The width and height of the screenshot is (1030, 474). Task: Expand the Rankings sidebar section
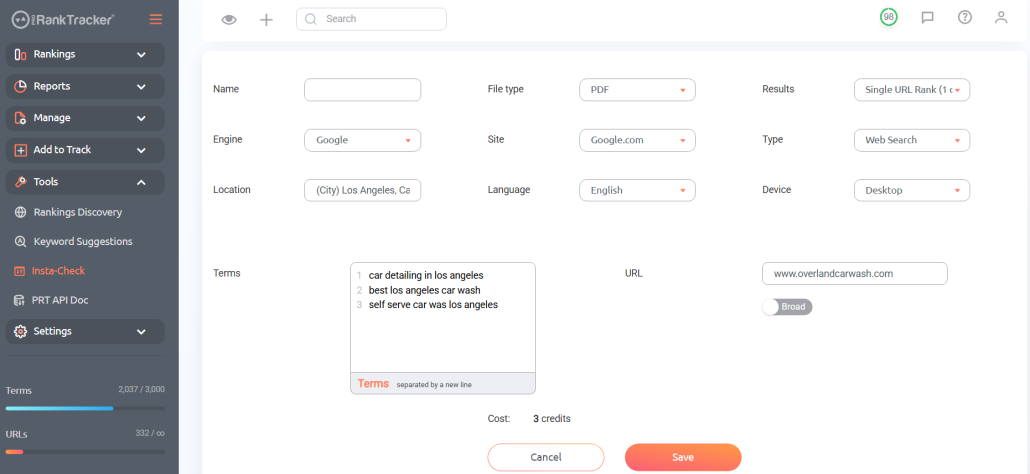[x=85, y=54]
